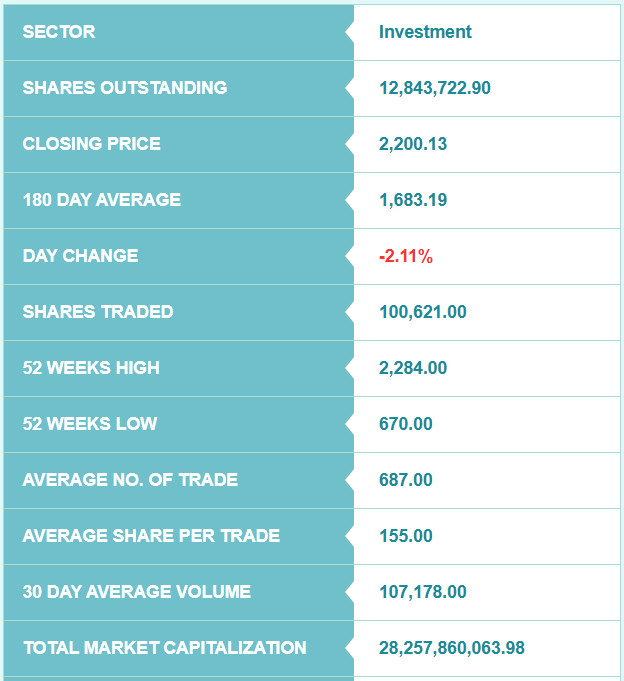Click the AVERAGE NO. OF TRADE label
This screenshot has height=681, width=624.
point(130,480)
